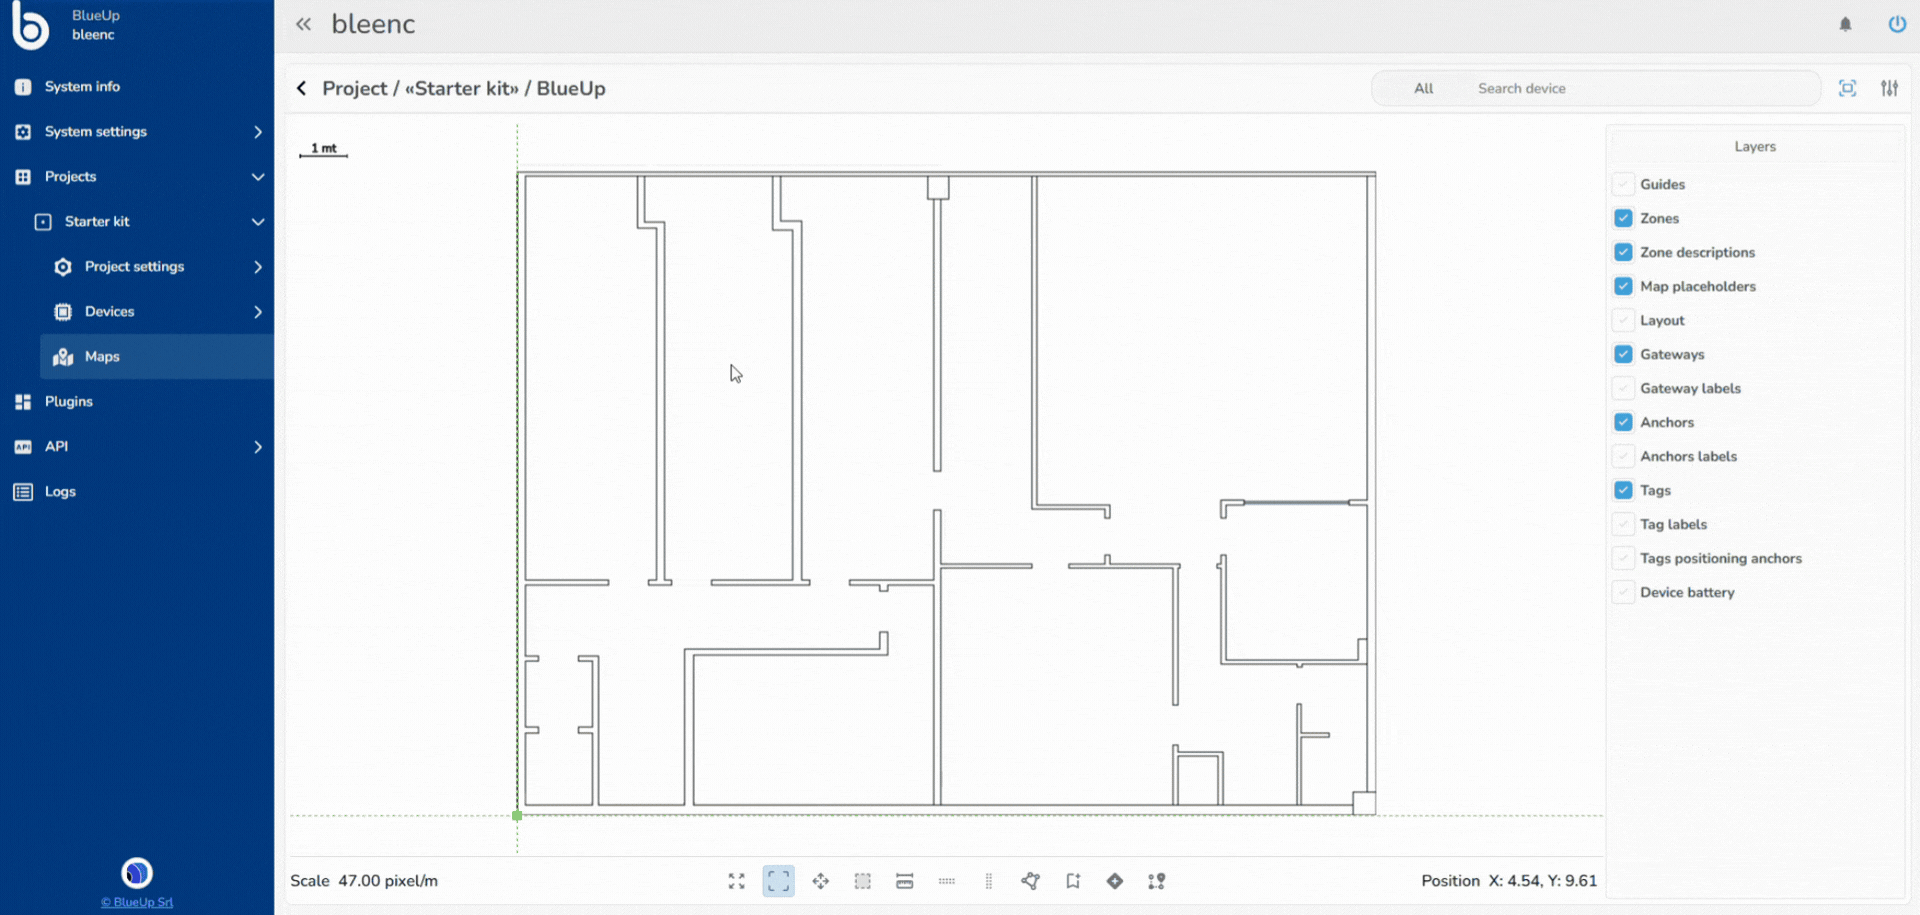This screenshot has height=915, width=1920.
Task: Open the Plugins menu item
Action: point(68,402)
